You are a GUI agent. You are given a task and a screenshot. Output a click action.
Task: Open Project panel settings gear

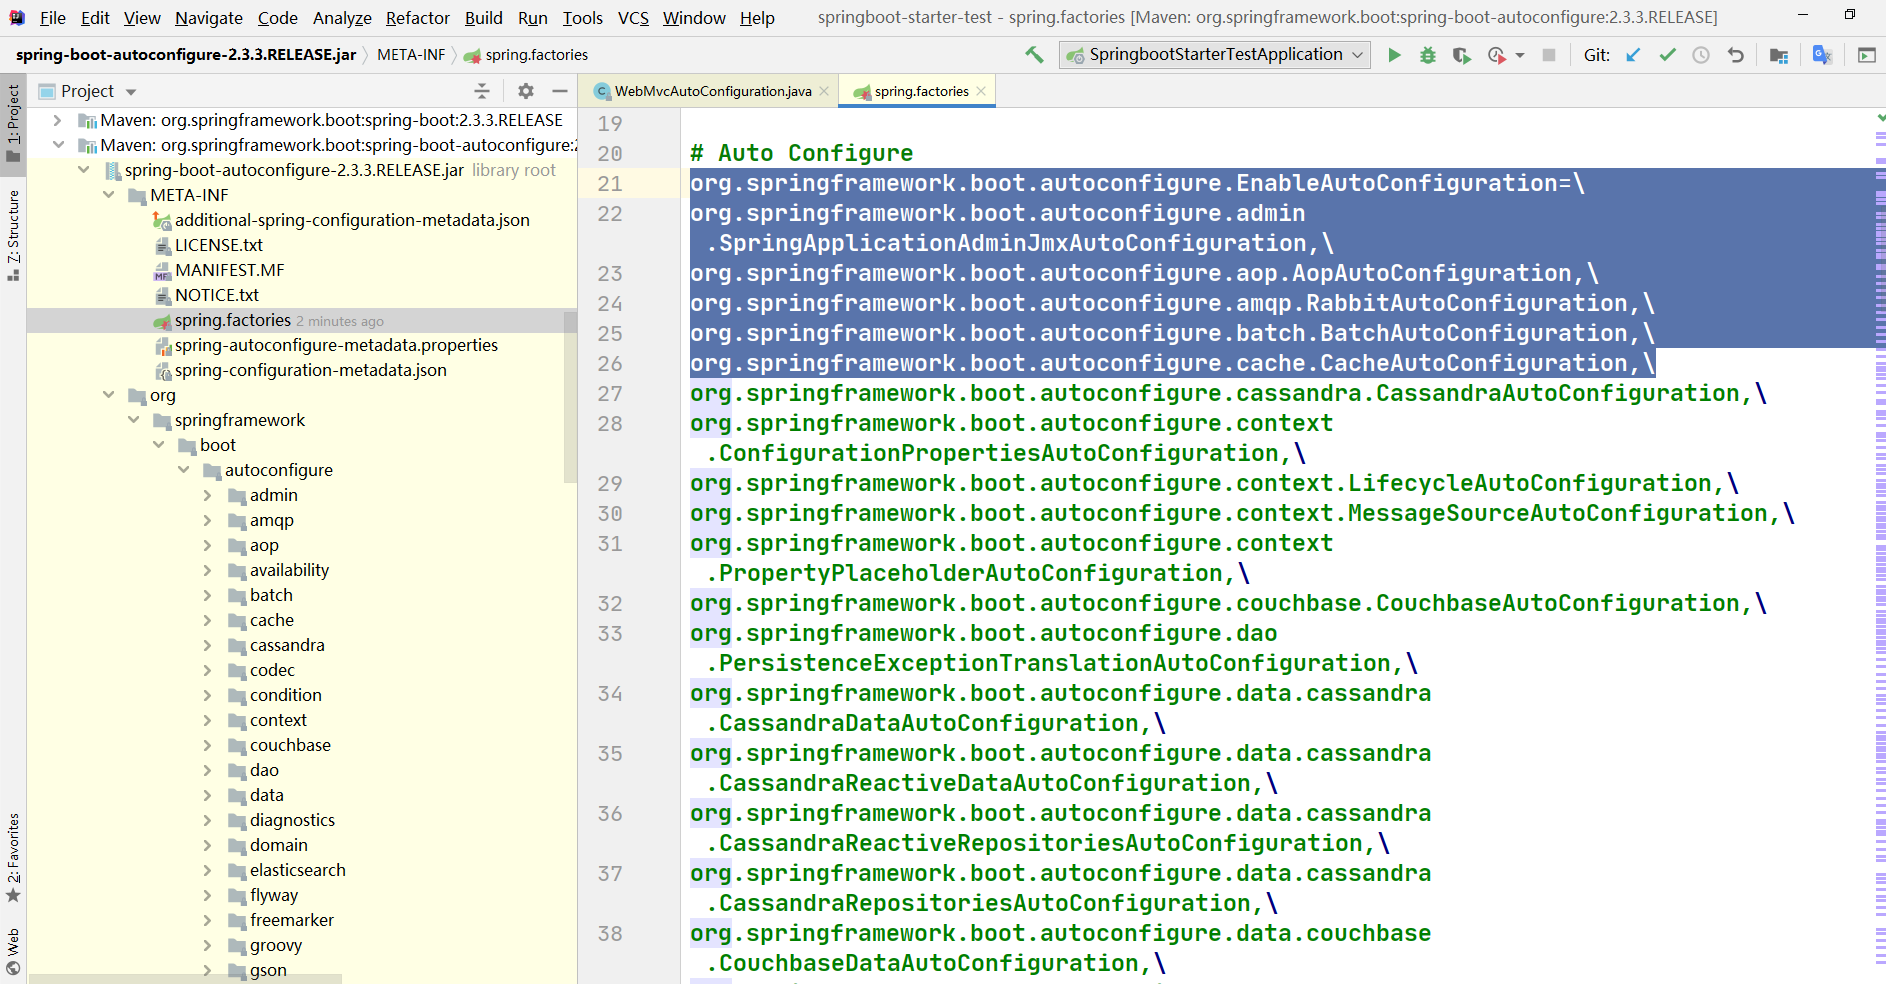(x=526, y=91)
